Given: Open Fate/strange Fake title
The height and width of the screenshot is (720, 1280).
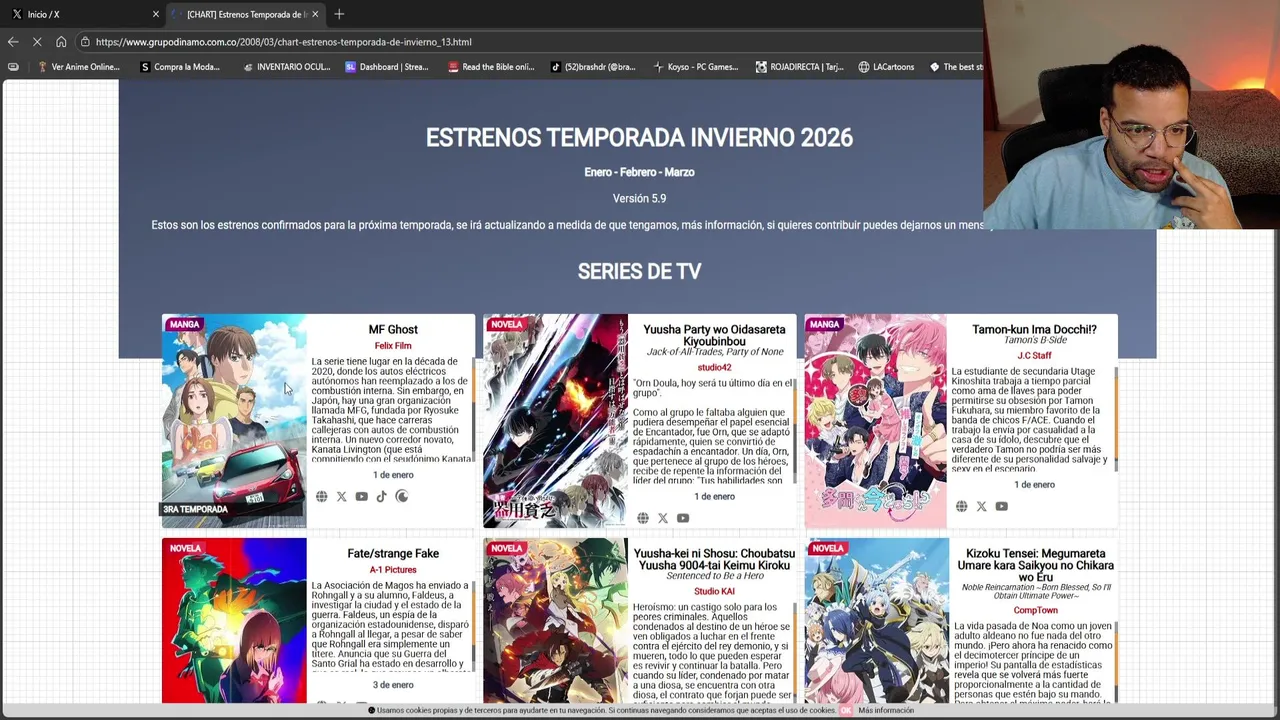Looking at the screenshot, I should (x=393, y=554).
